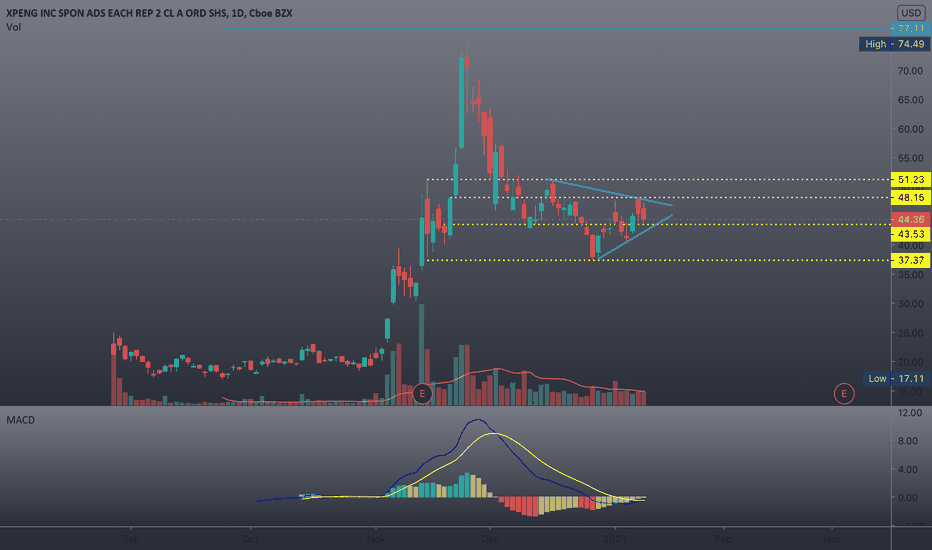Click the Mar date axis label
This screenshot has width=932, height=550.
pos(832,539)
